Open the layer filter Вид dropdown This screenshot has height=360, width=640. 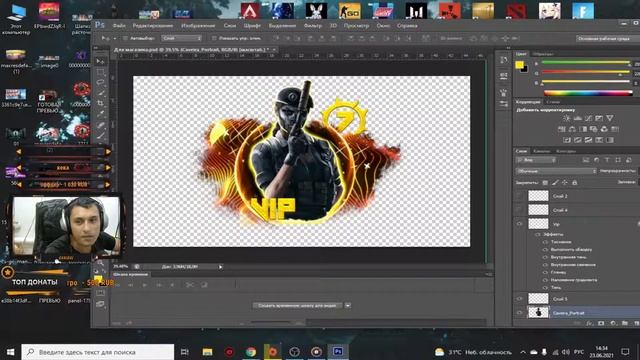(536, 160)
